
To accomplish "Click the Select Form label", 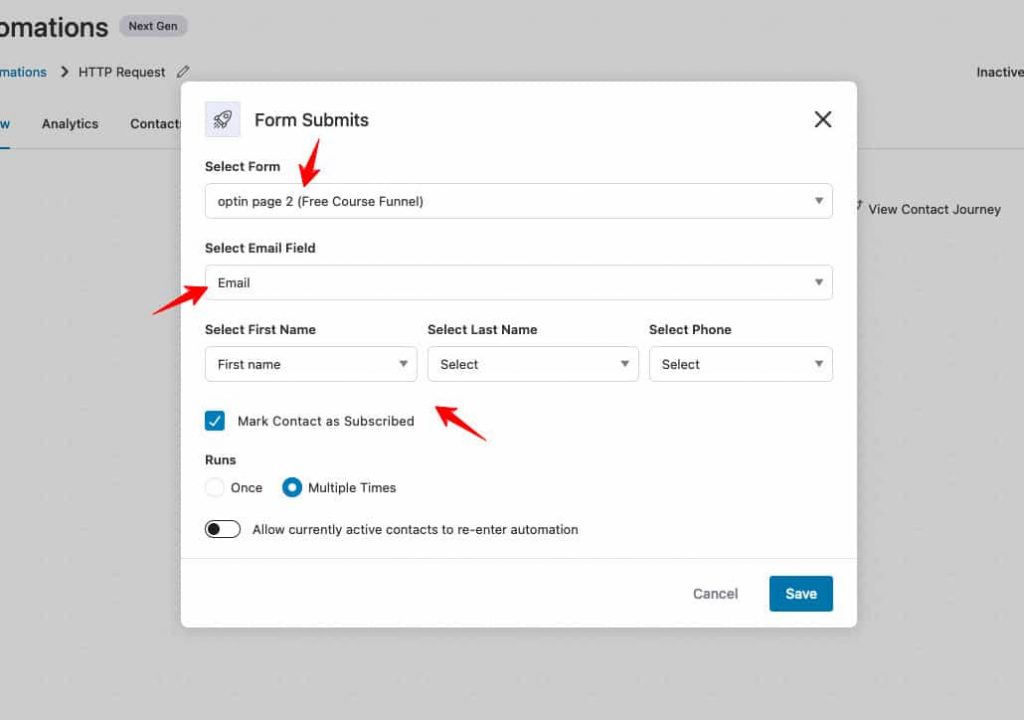I will click(x=242, y=167).
